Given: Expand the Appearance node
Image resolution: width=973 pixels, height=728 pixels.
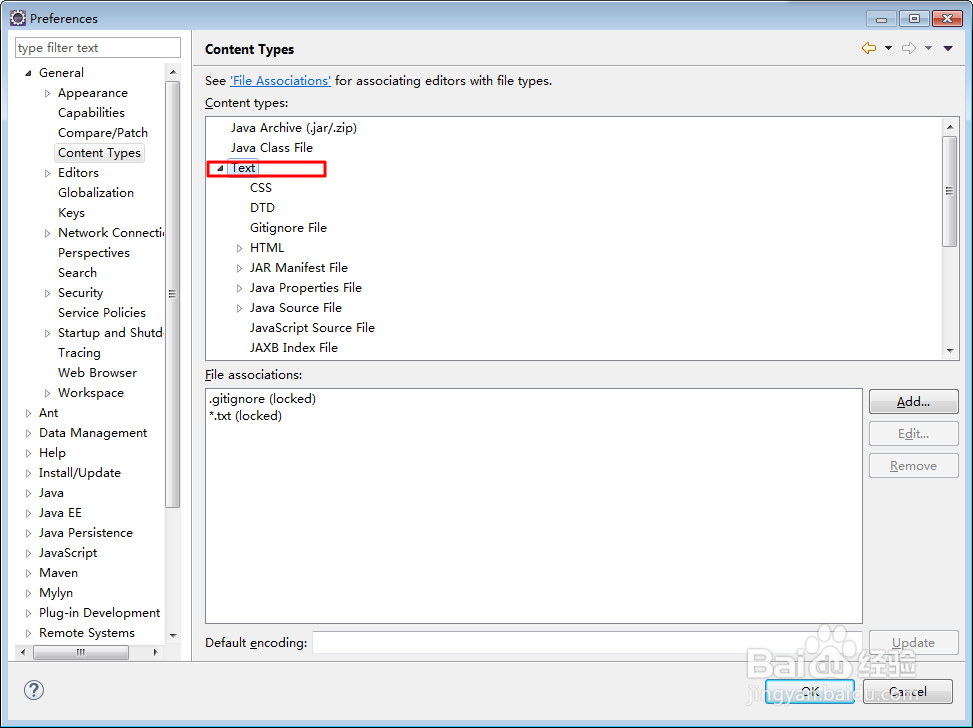Looking at the screenshot, I should (47, 93).
